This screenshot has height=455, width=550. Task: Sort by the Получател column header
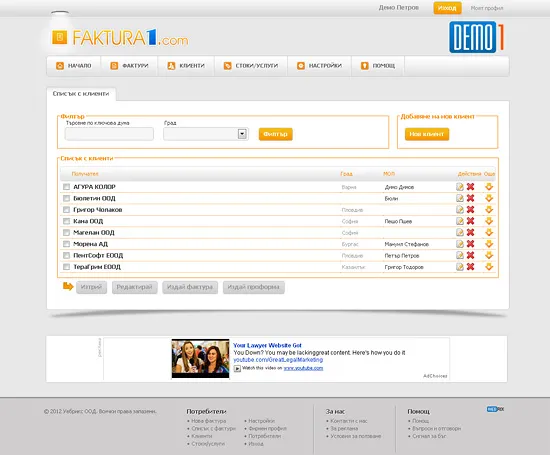(85, 174)
